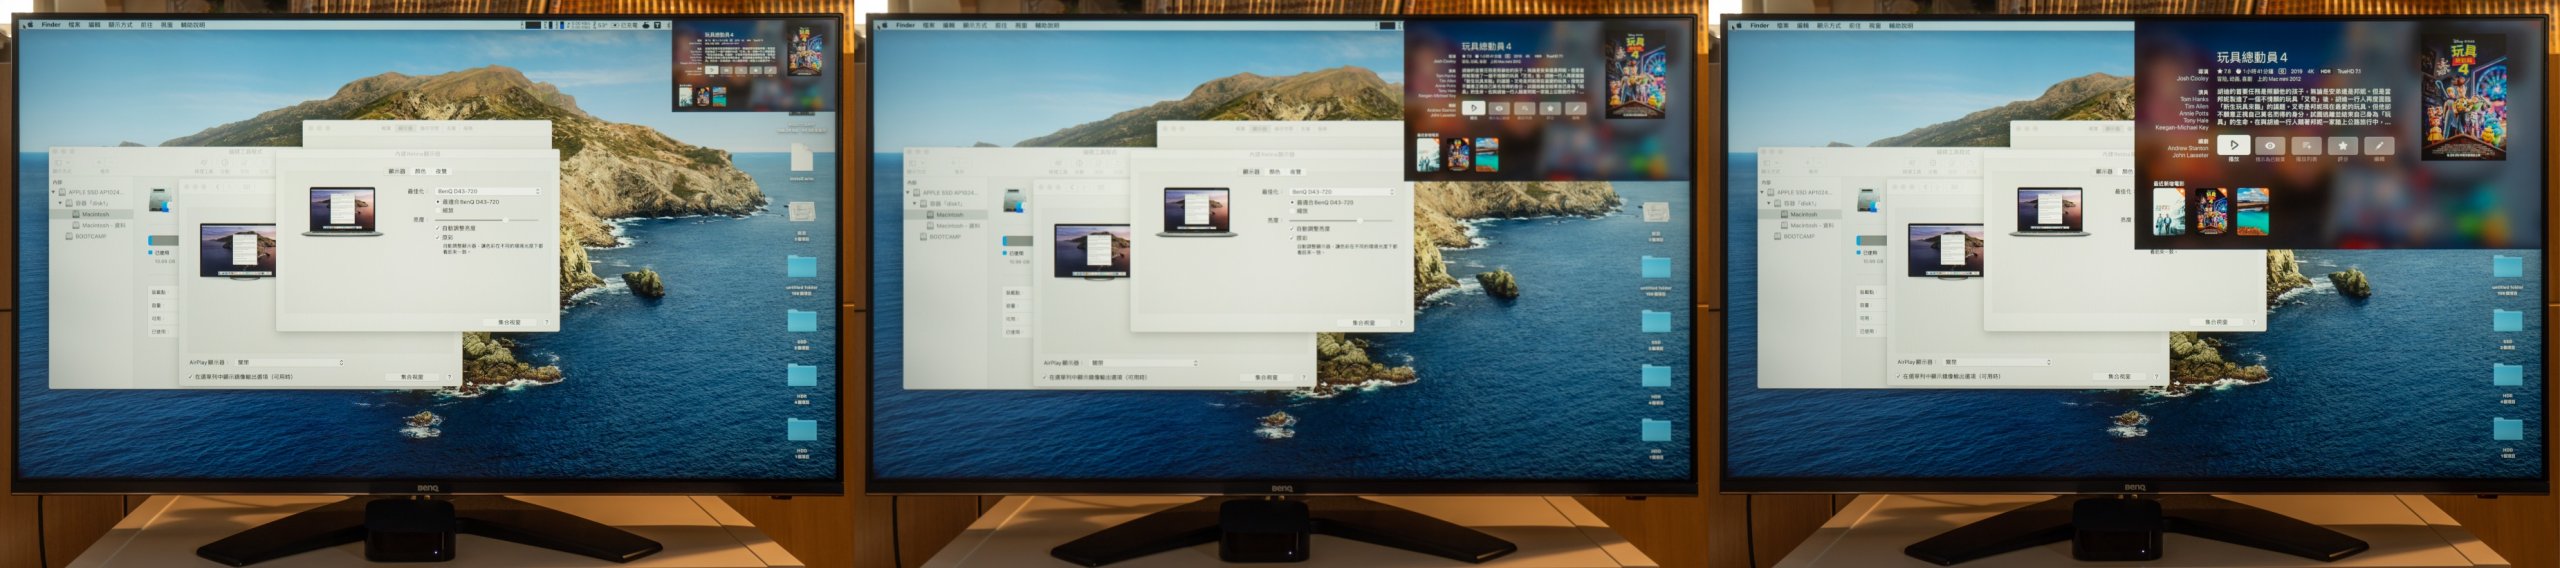Click the help question mark beside 集合視窗 on the left monitor
The image size is (2560, 568).
pyautogui.click(x=546, y=322)
